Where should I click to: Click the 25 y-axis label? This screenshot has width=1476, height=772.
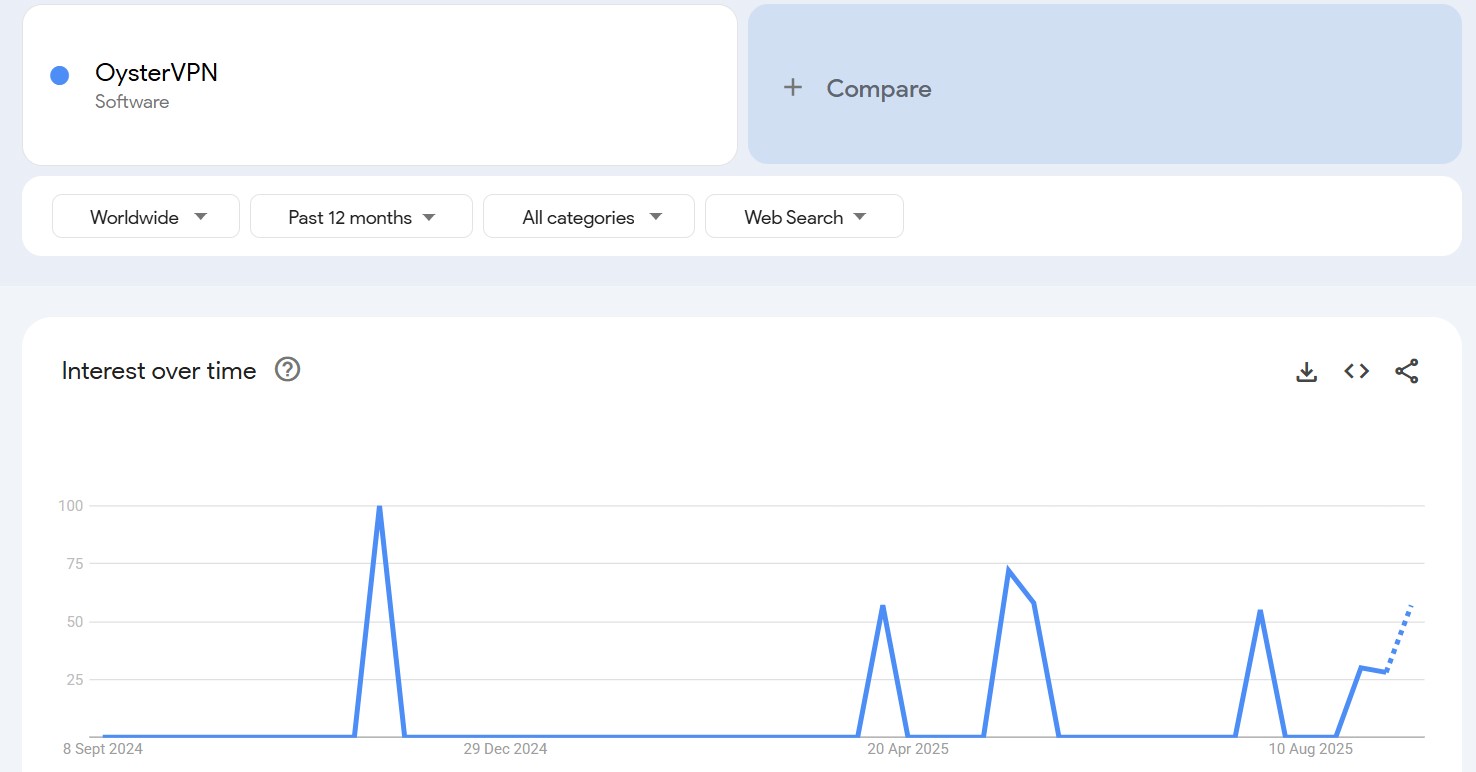[x=75, y=680]
